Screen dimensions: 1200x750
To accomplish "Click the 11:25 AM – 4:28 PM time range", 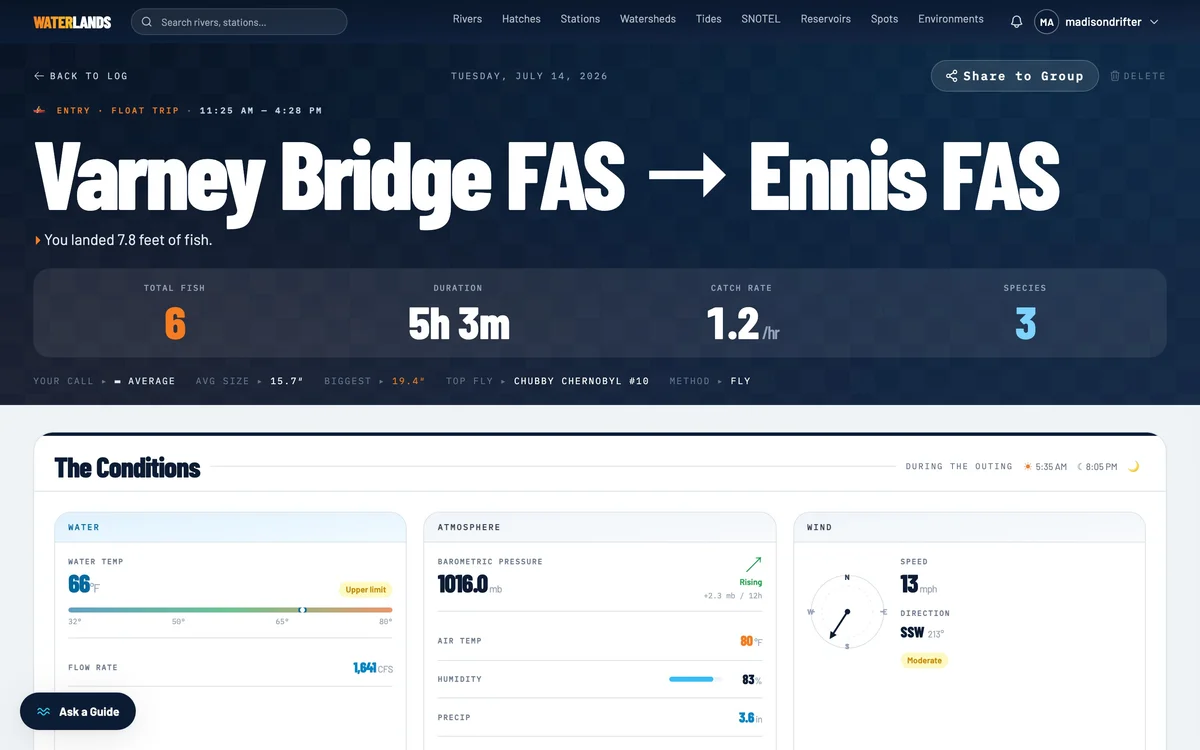I will (x=260, y=110).
